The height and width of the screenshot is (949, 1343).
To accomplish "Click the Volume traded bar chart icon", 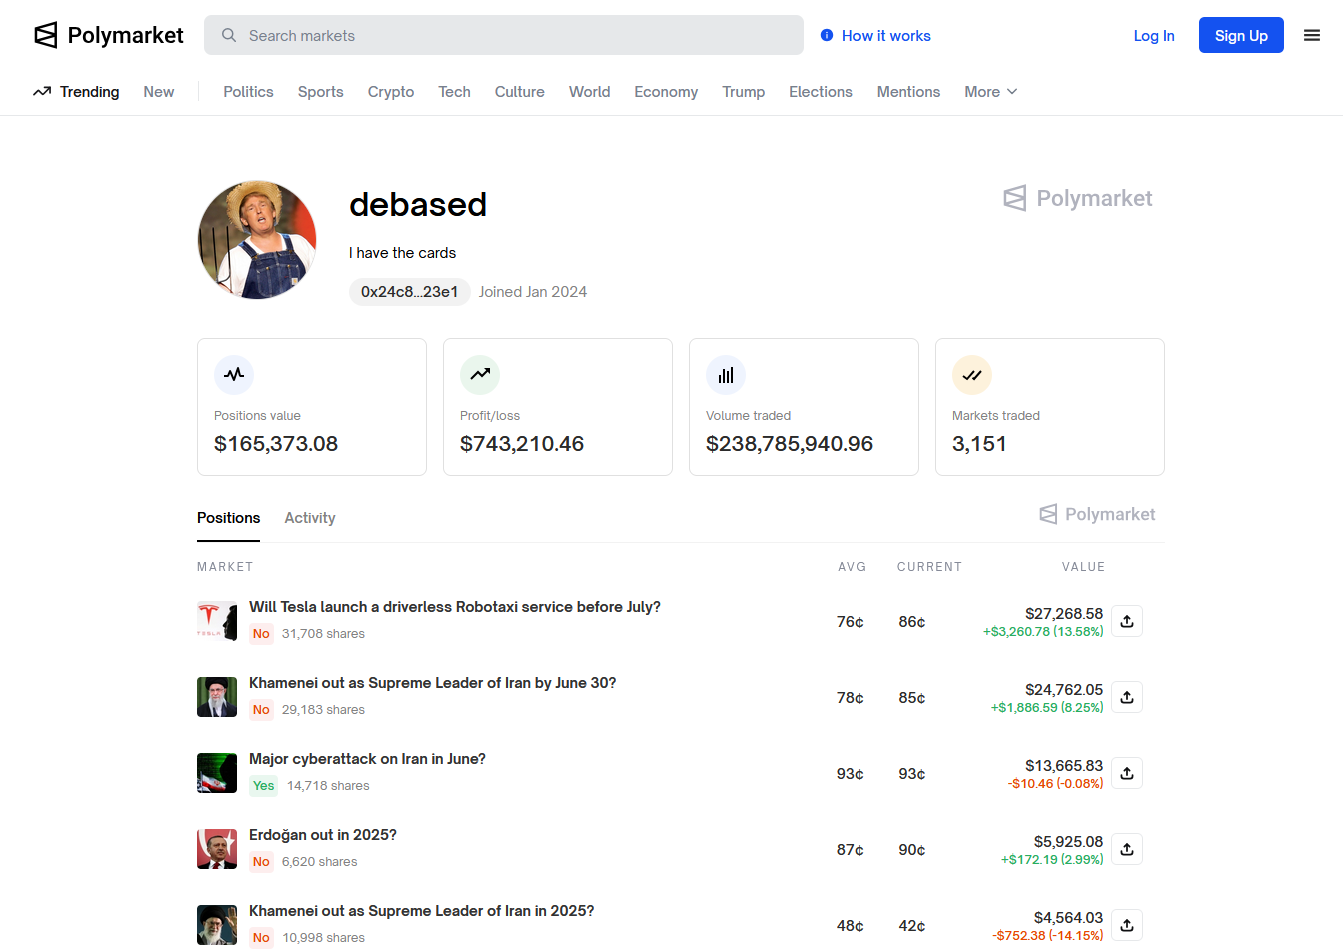I will tap(726, 375).
